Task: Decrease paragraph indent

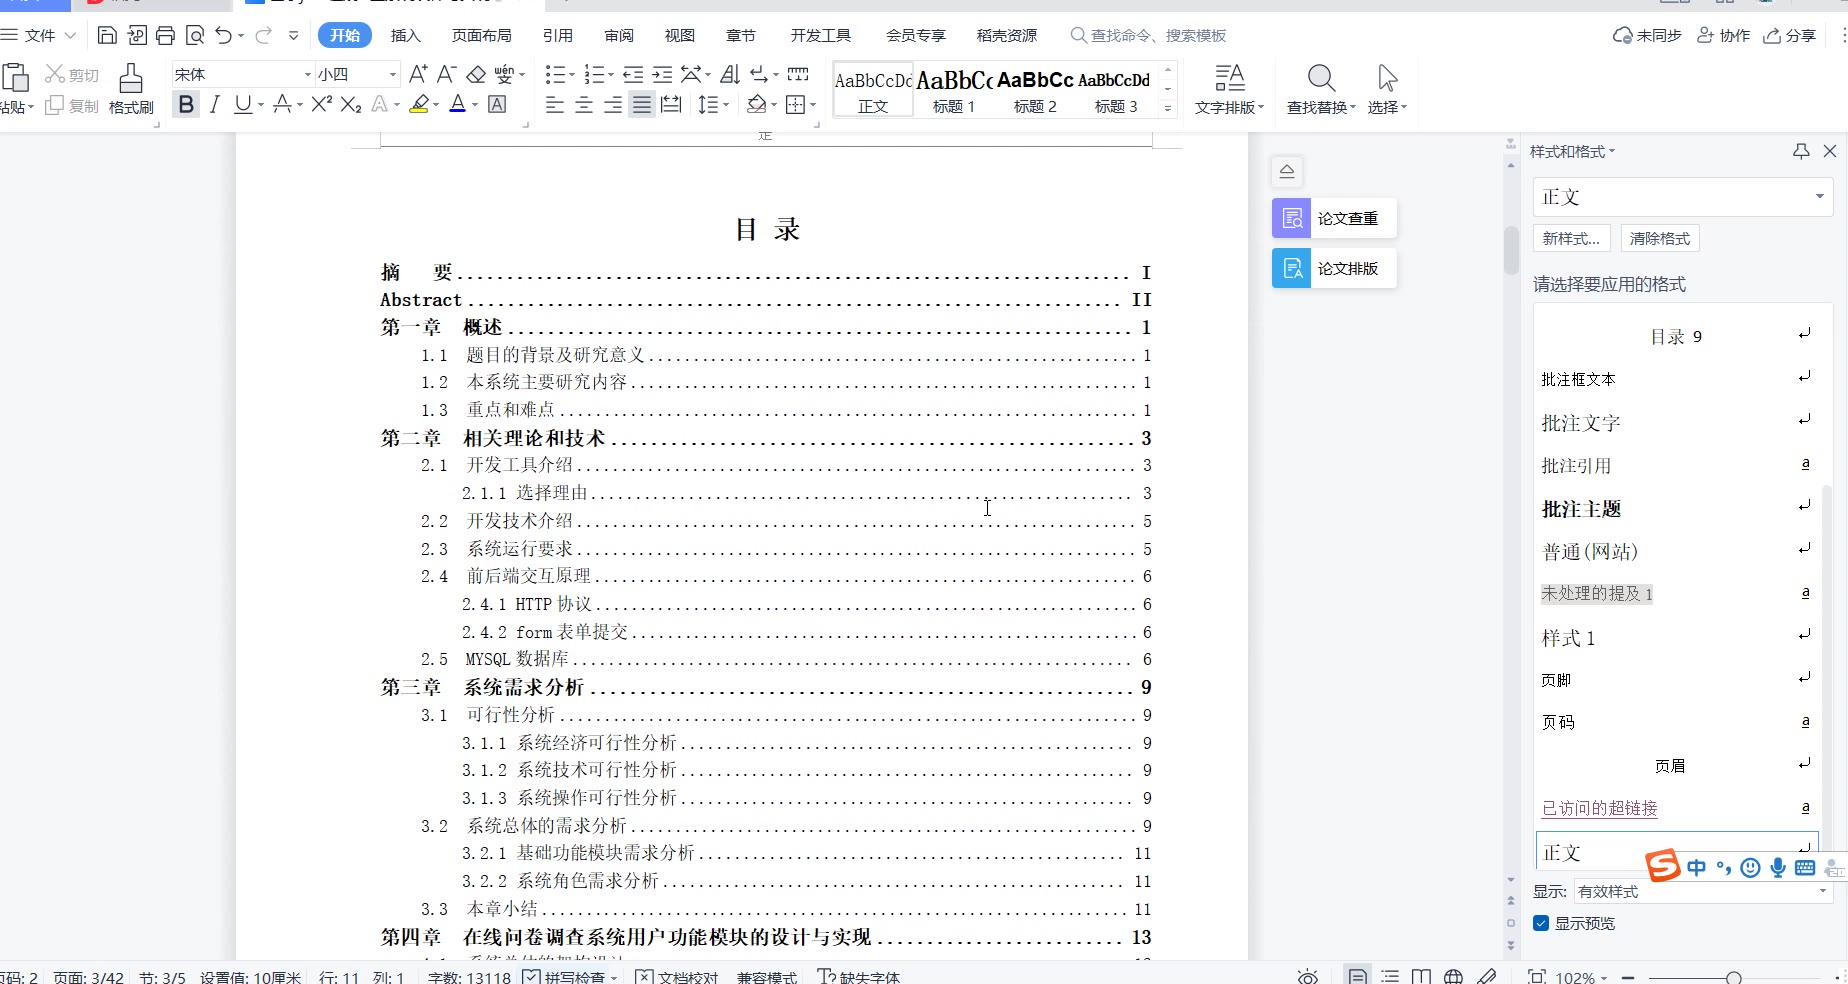Action: 632,74
